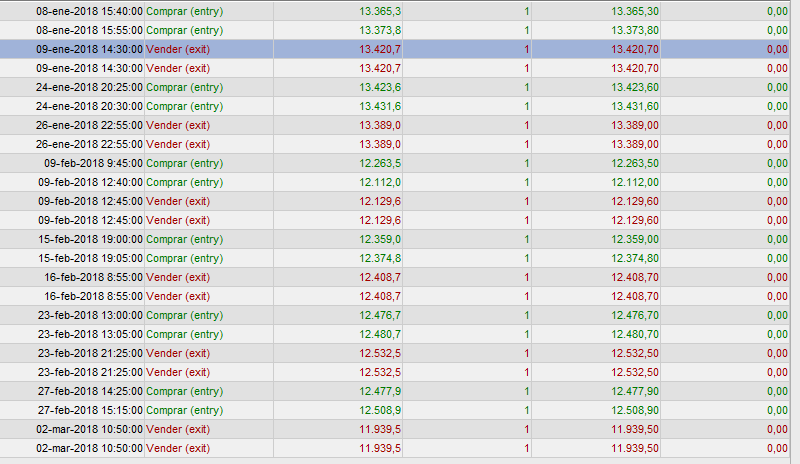Click the amount 13.420,70 in the highlighted row
This screenshot has height=464, width=800.
pos(635,49)
